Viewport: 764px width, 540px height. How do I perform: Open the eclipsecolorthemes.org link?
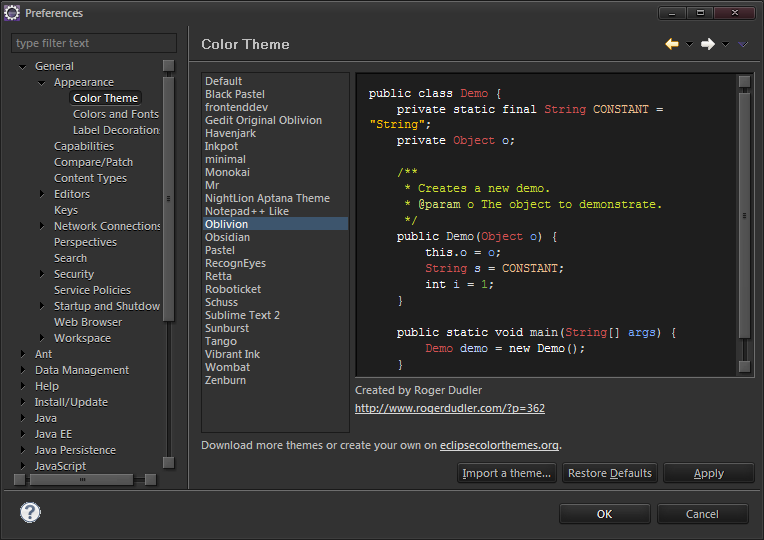pyautogui.click(x=499, y=445)
